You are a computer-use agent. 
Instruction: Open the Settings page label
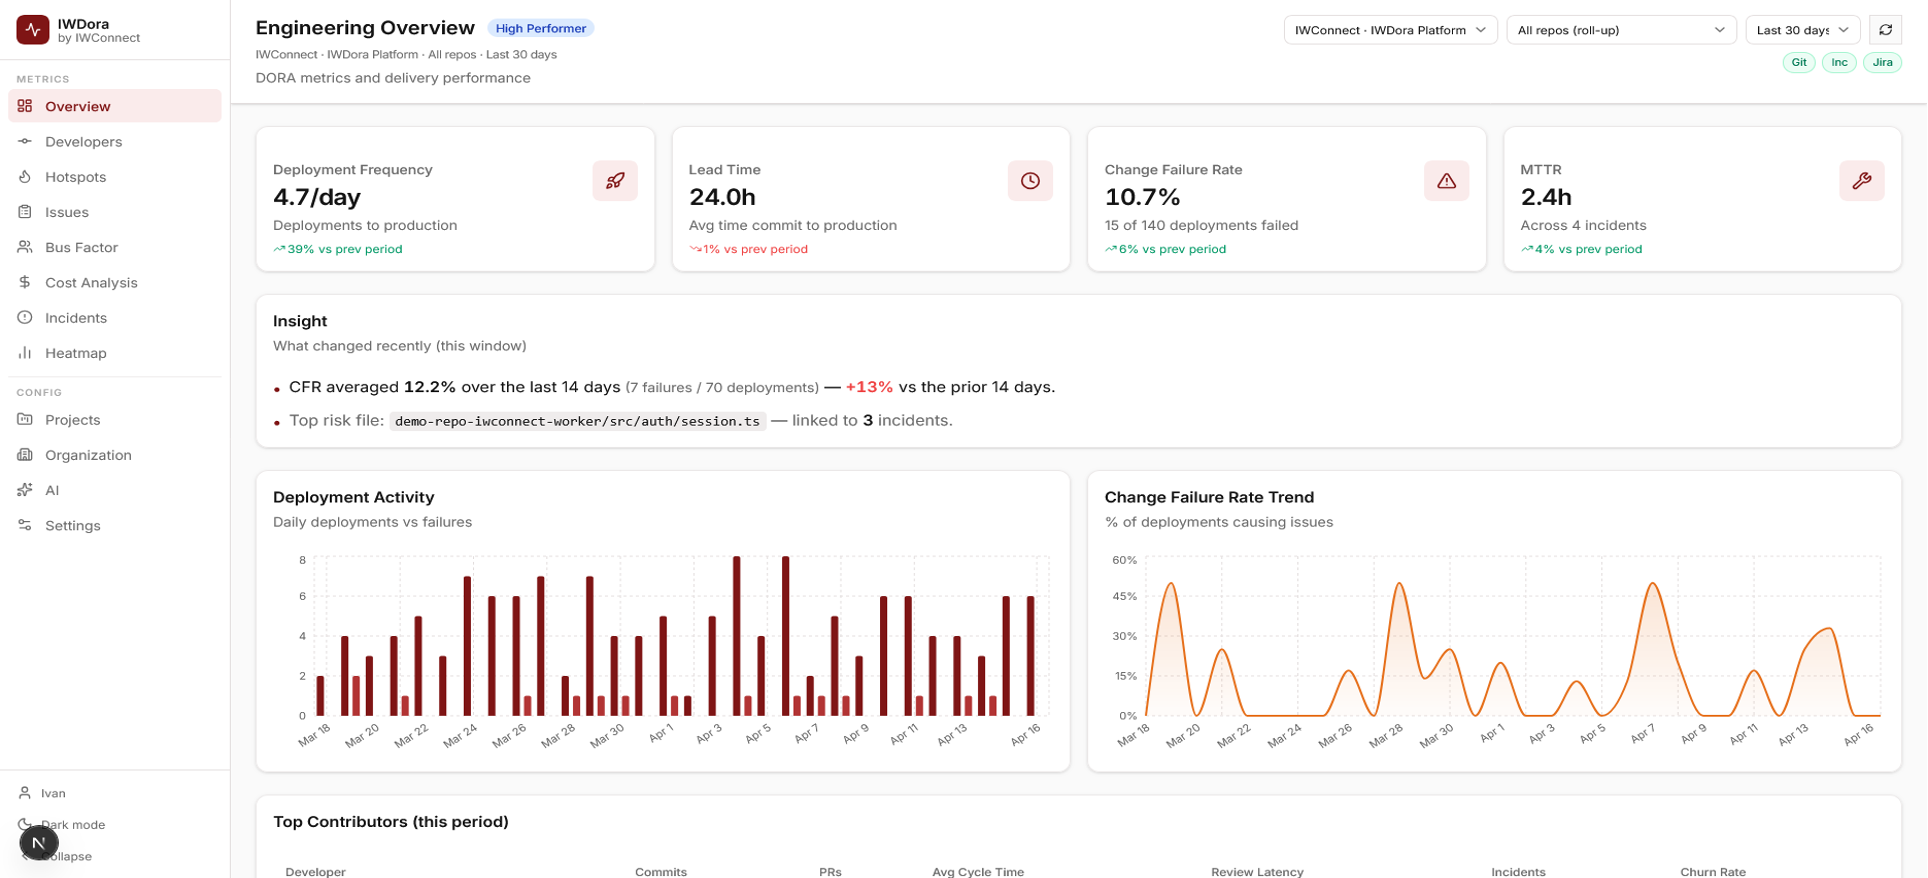[73, 525]
